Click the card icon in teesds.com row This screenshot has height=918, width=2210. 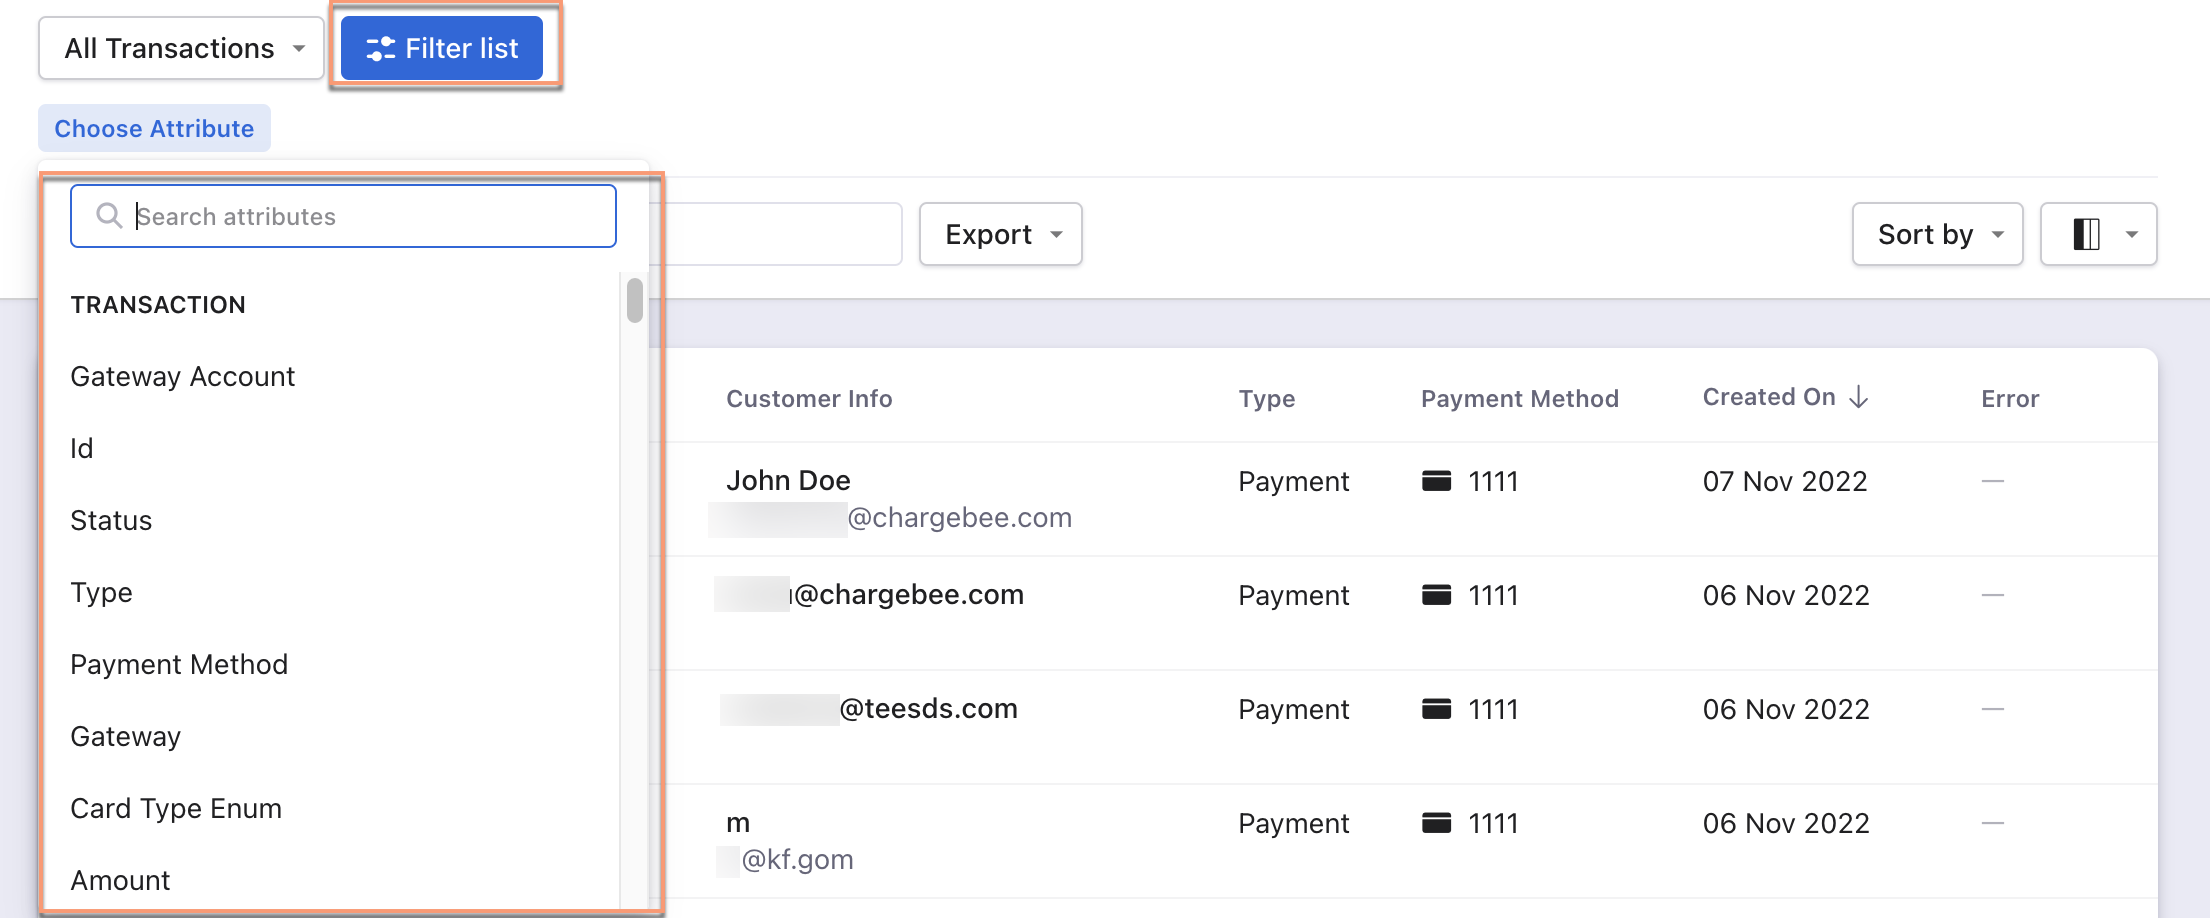1436,709
